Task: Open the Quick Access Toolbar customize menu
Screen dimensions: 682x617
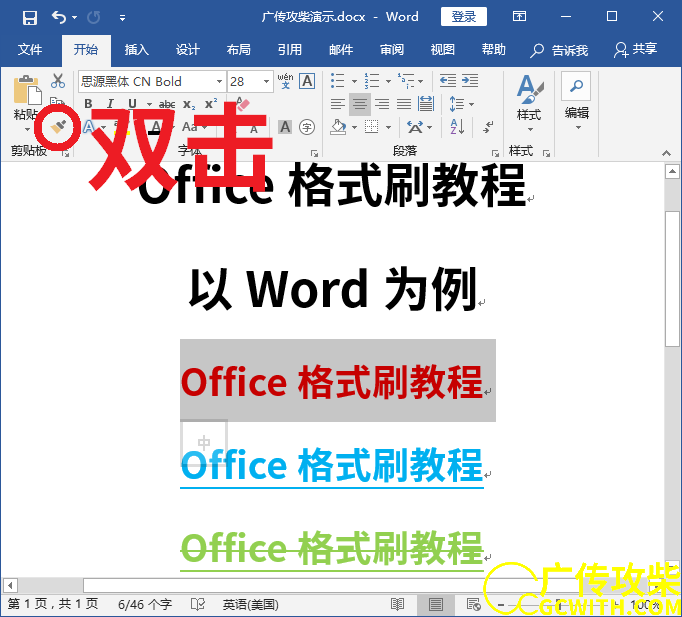Action: [122, 18]
